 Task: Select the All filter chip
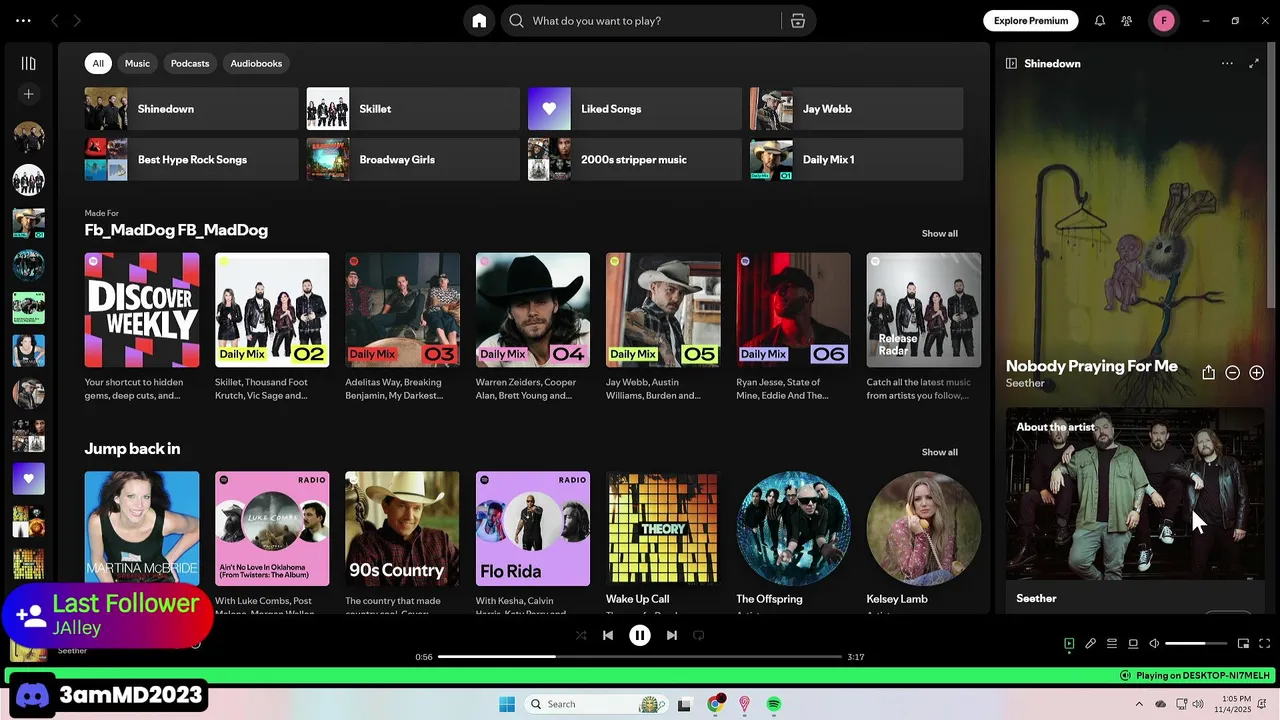click(98, 63)
